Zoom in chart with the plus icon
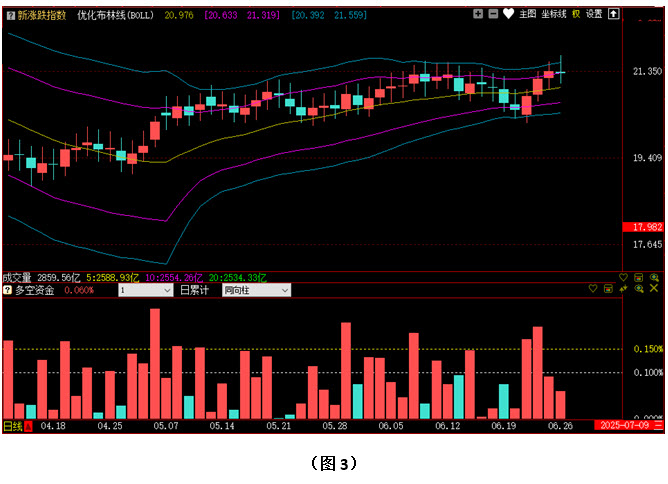 click(x=478, y=14)
